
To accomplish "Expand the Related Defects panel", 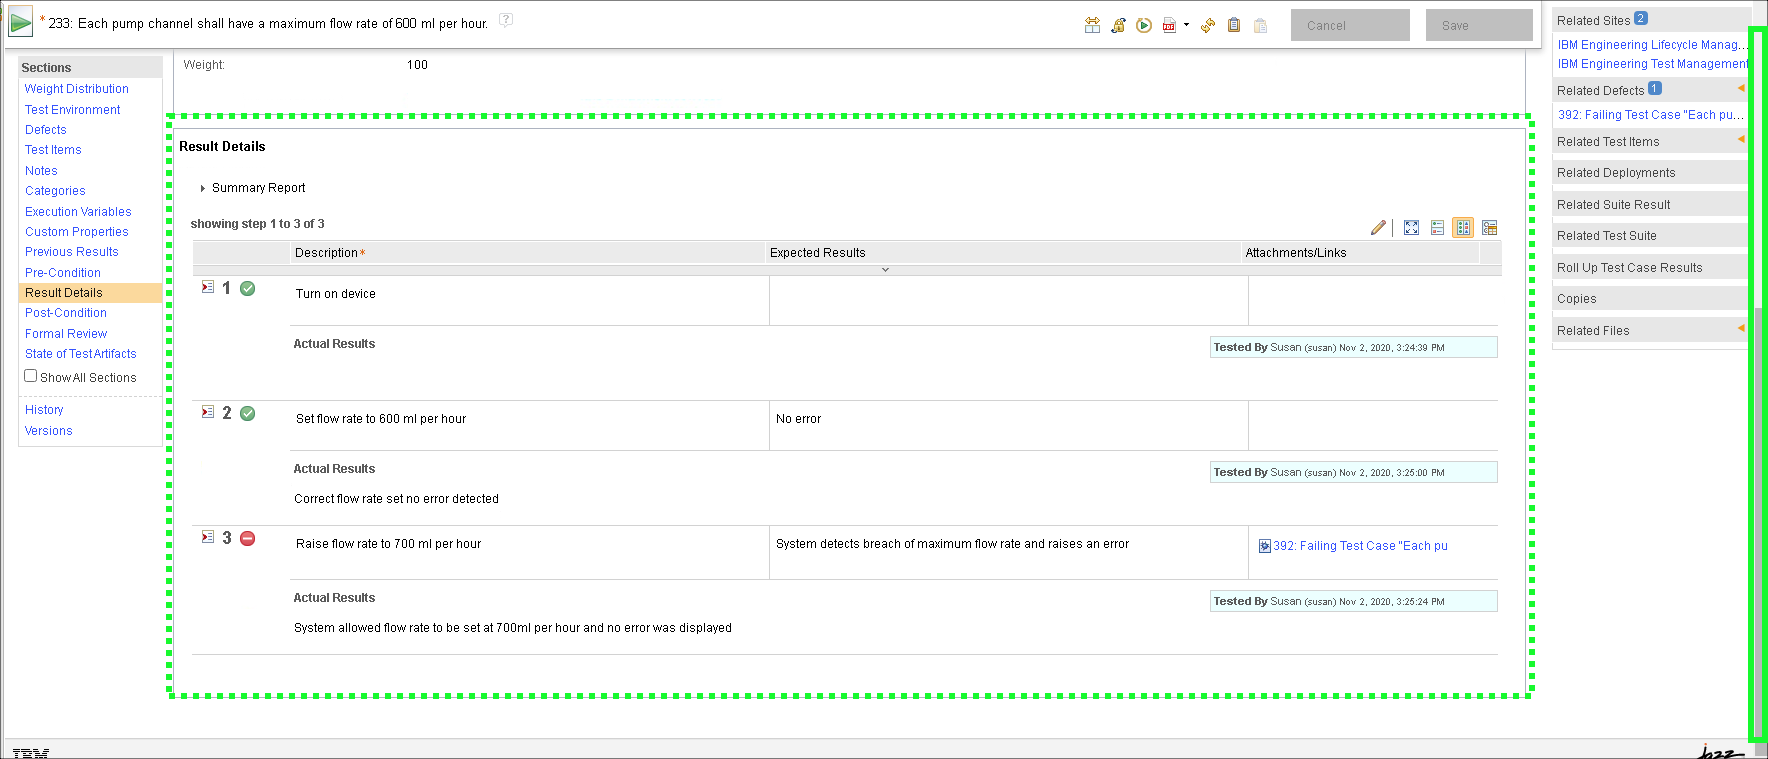I will click(x=1600, y=90).
